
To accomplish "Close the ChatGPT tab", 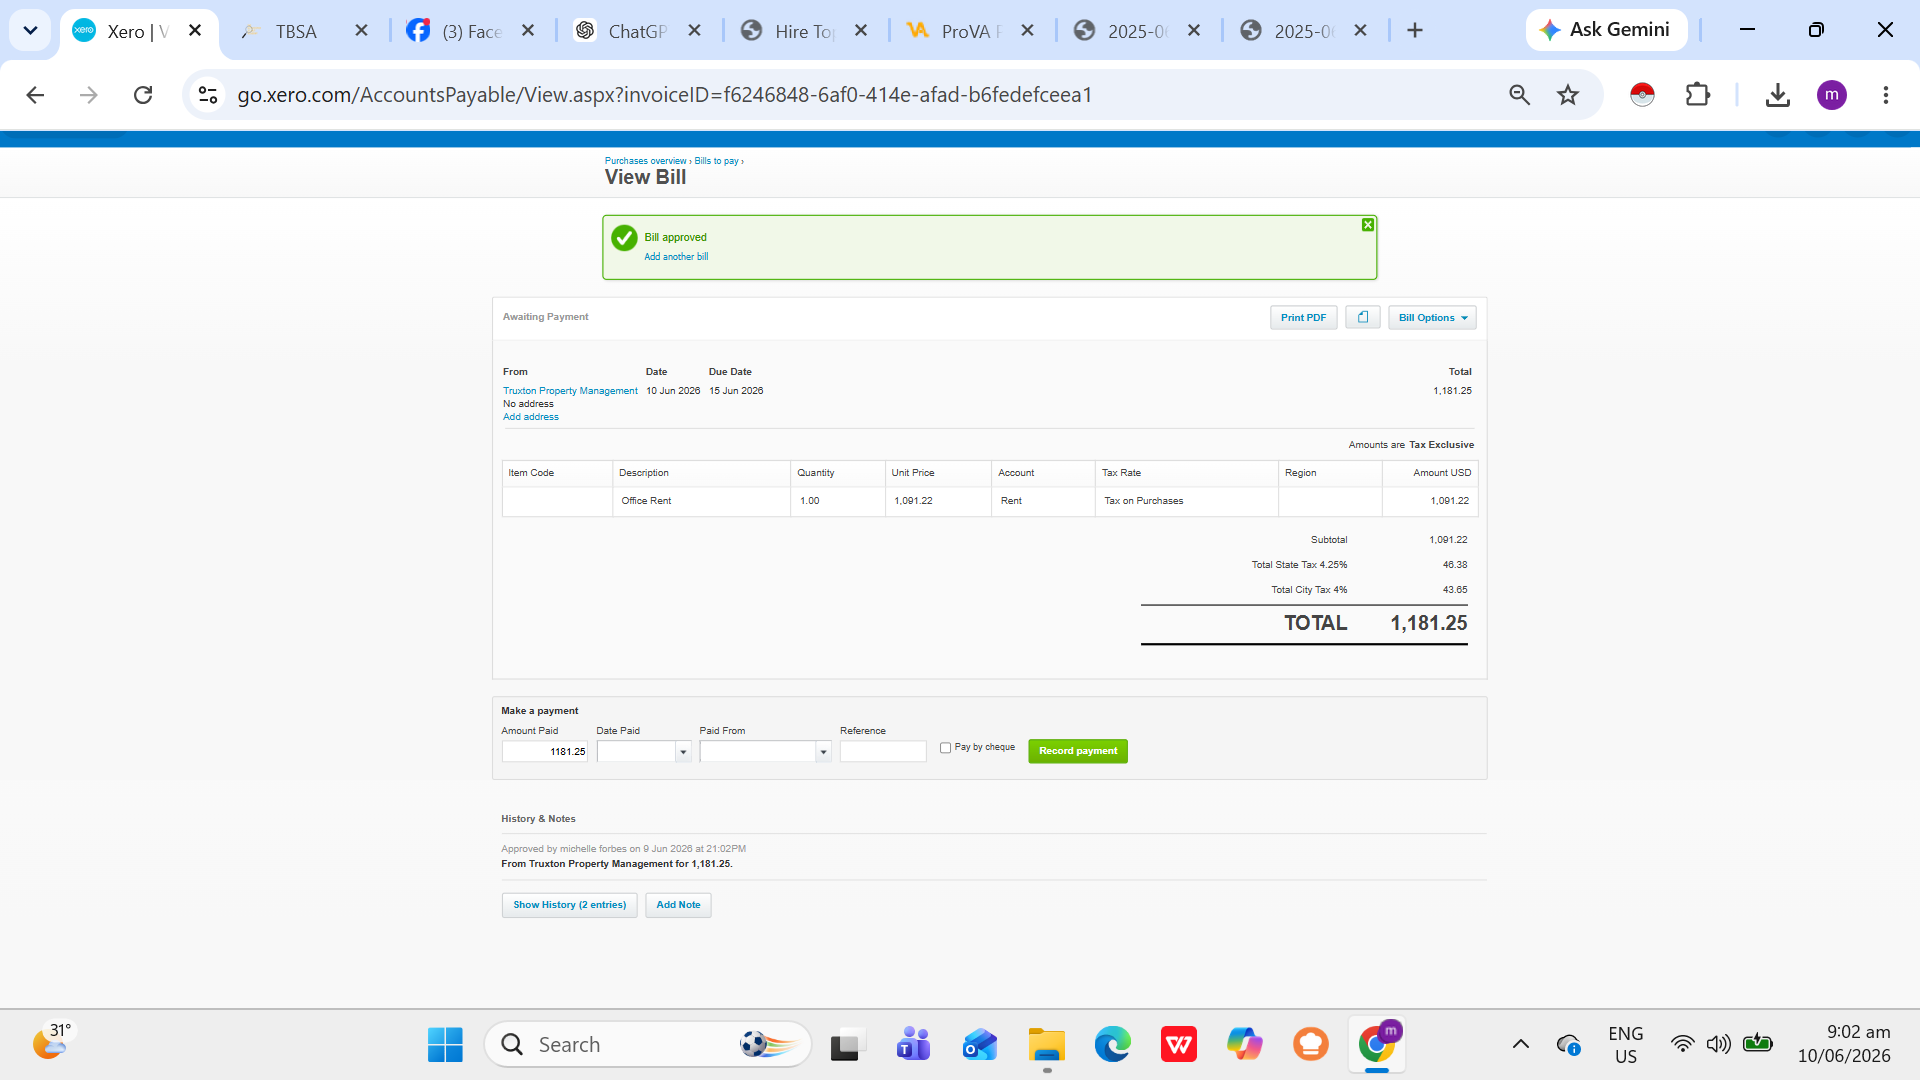I will coord(695,31).
